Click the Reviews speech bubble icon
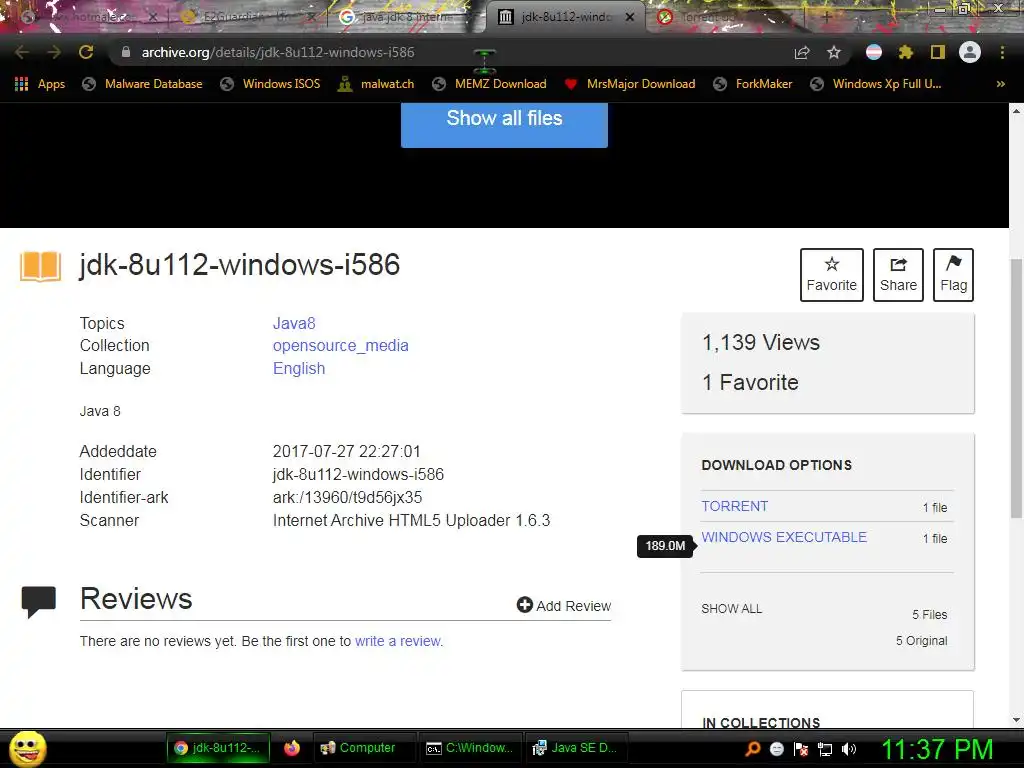The image size is (1024, 768). click(x=39, y=602)
